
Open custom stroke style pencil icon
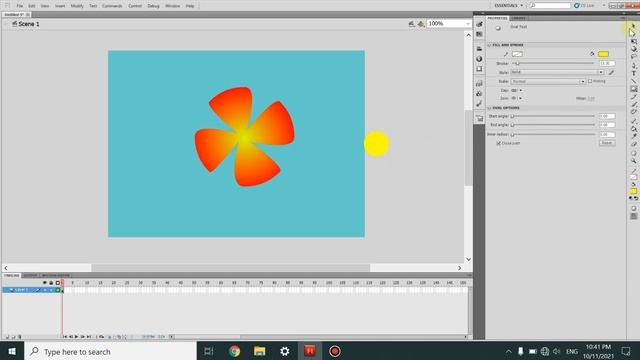[611, 72]
